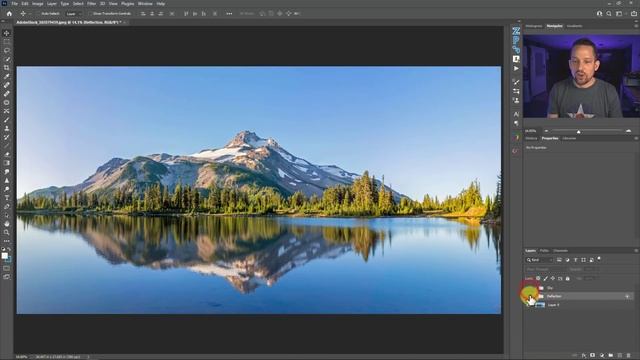
Task: Select the Hand tool
Action: tap(7, 224)
